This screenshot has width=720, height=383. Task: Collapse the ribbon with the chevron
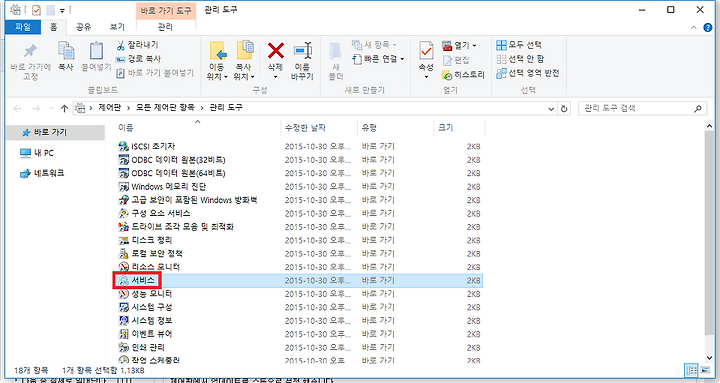click(694, 28)
